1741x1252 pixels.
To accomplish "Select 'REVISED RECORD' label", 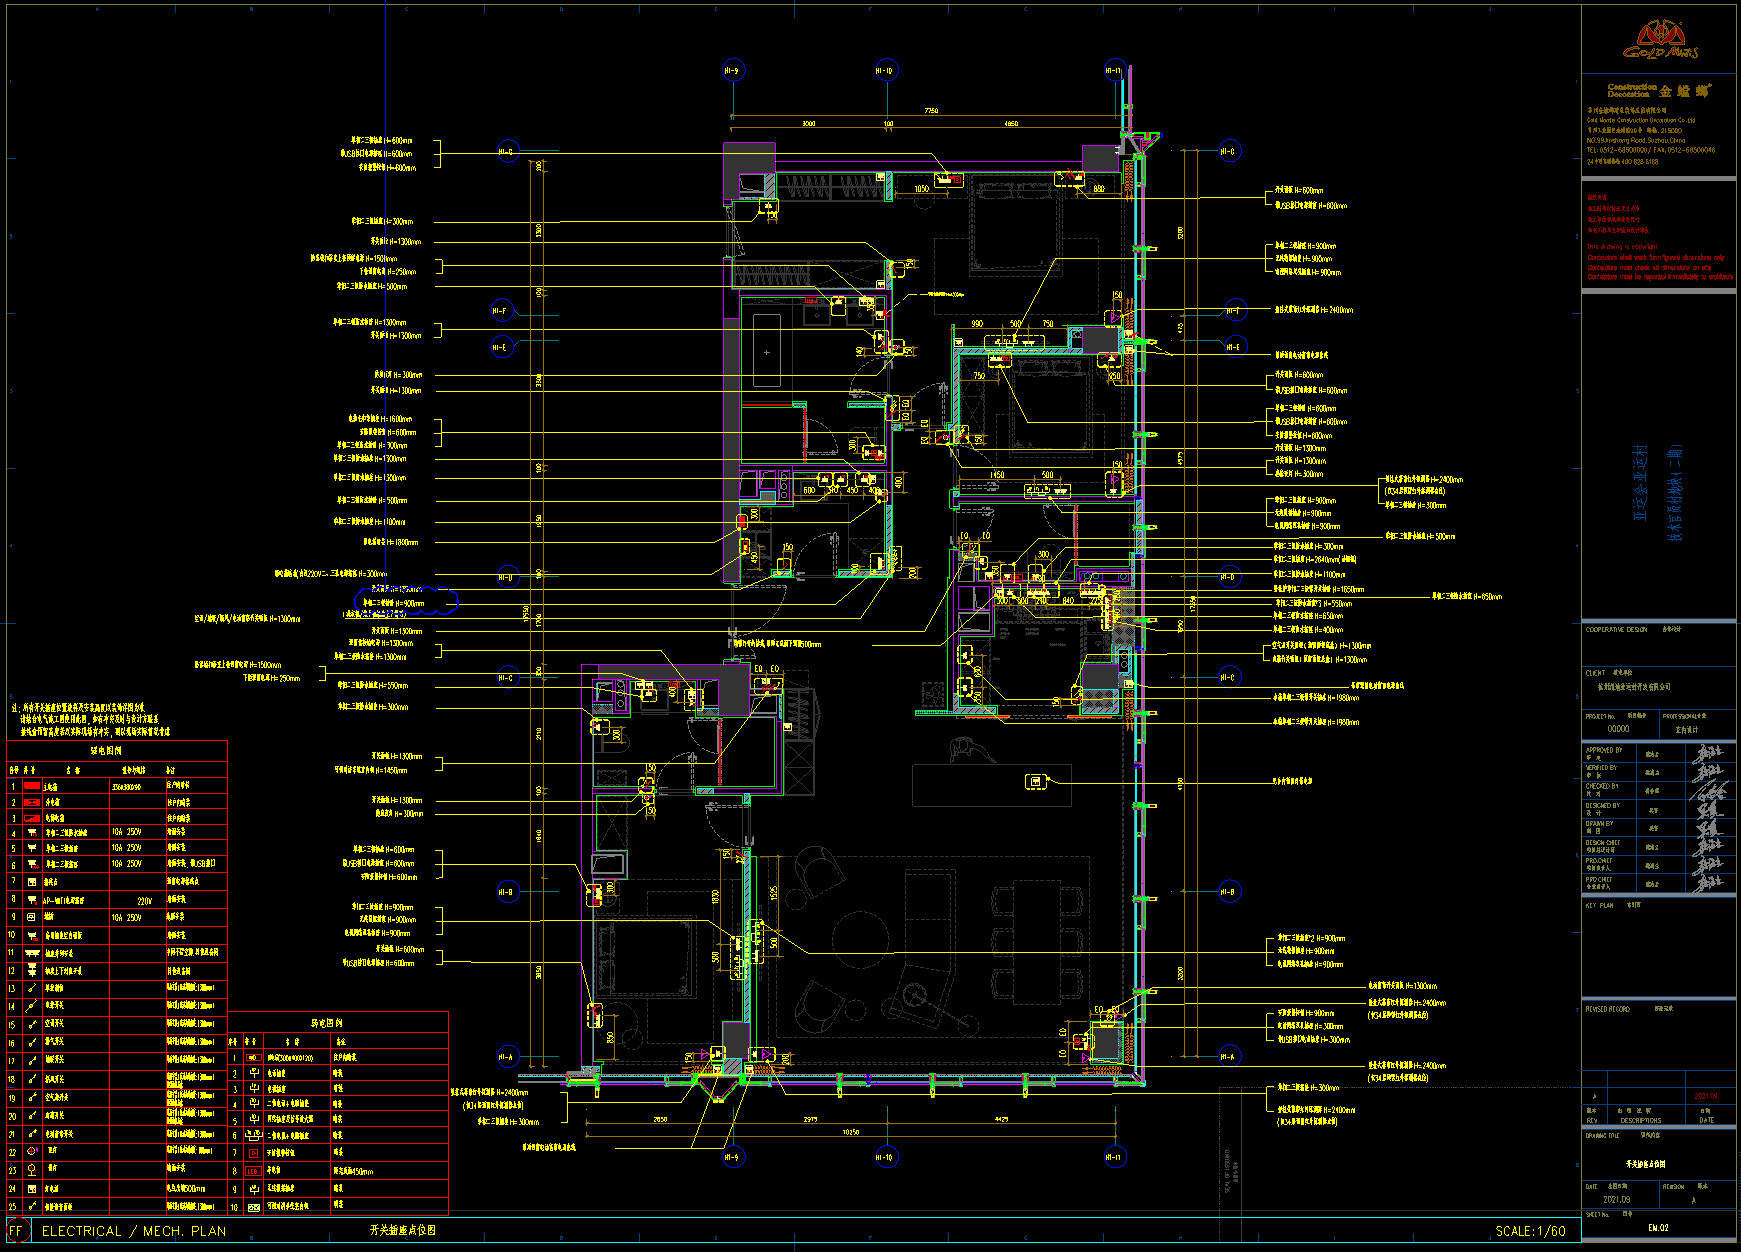I will pyautogui.click(x=1607, y=1009).
